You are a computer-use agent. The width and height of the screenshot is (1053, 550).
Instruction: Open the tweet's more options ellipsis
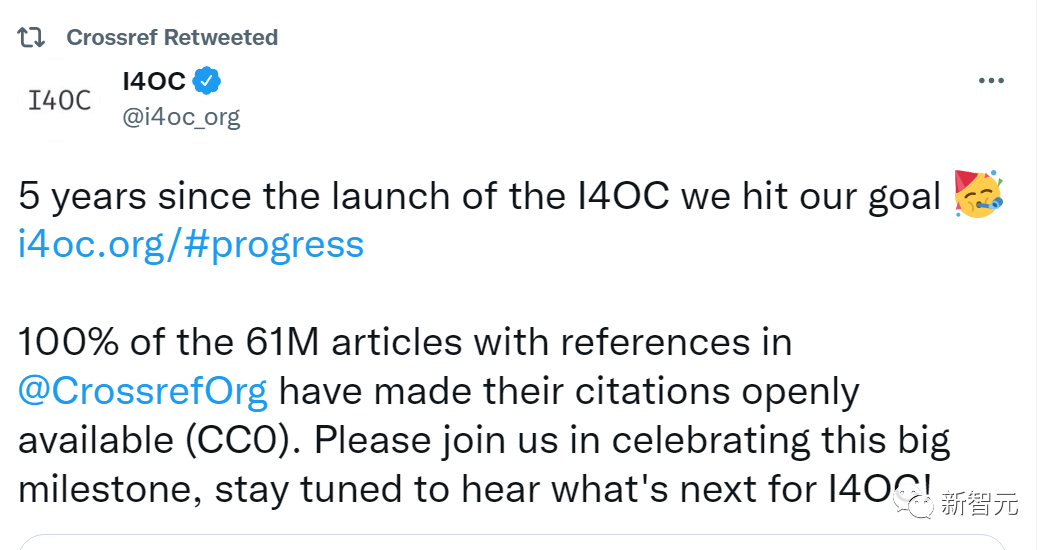pos(991,81)
